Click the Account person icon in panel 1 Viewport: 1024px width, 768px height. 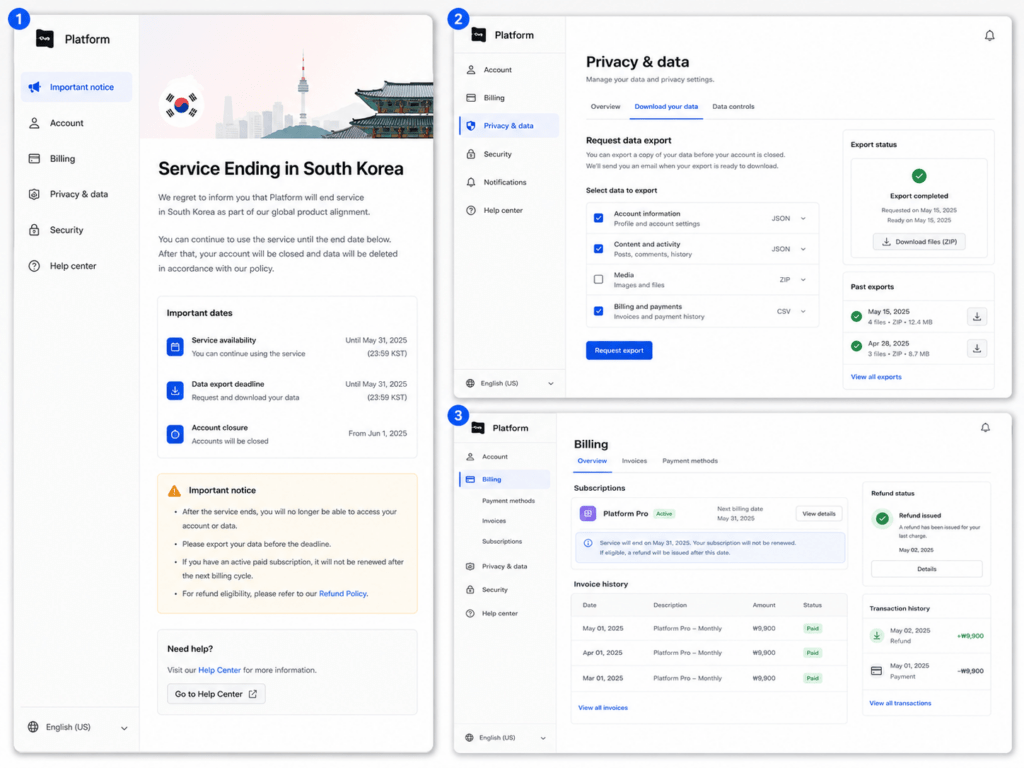click(x=35, y=123)
